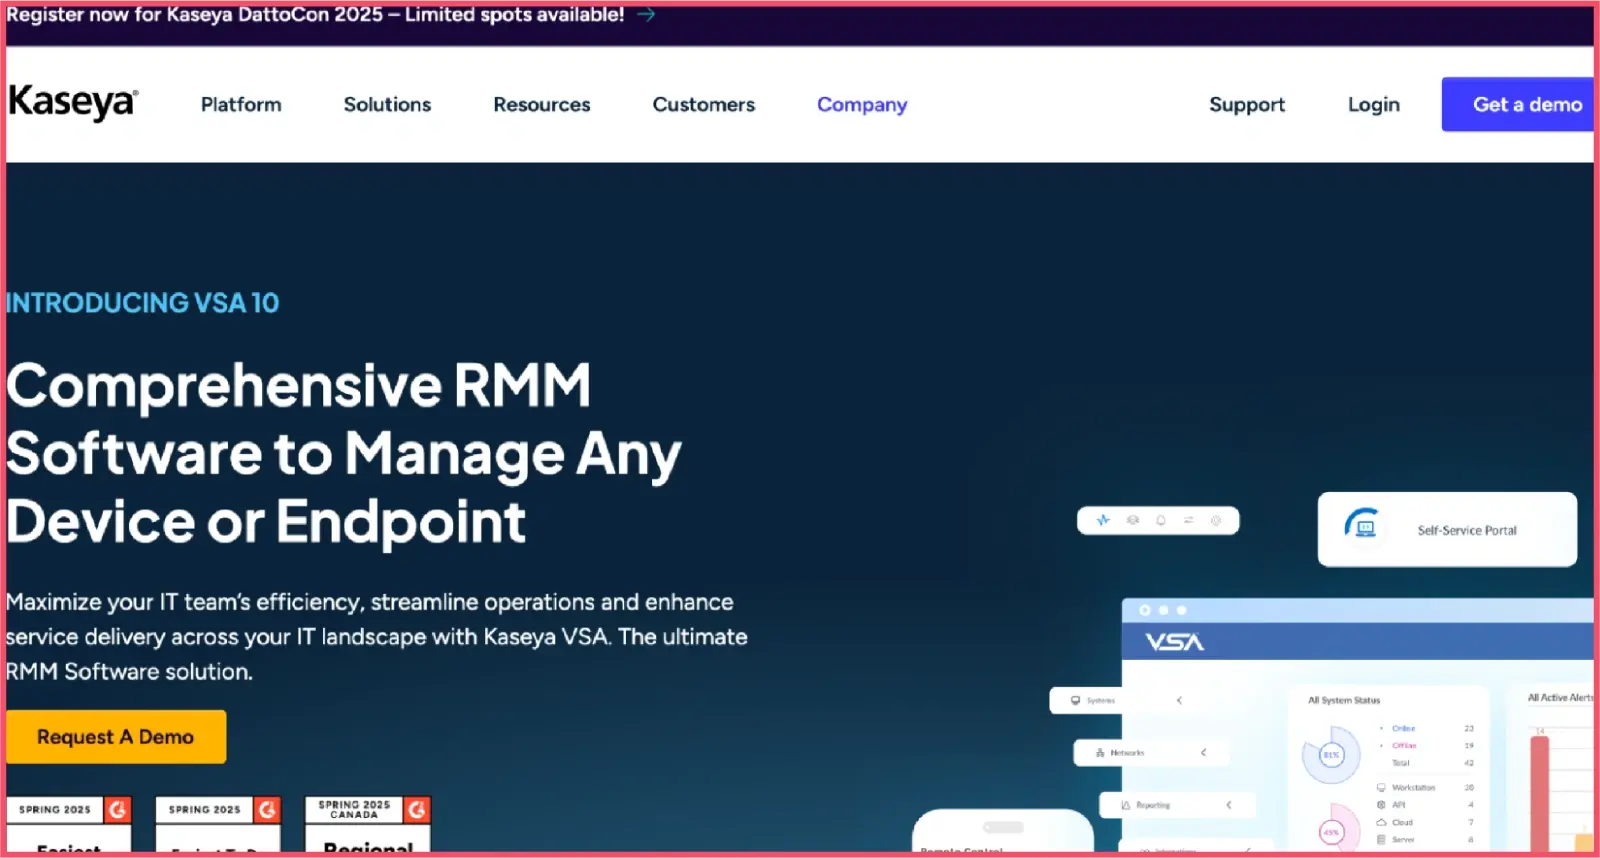Open the Platform menu
Image resolution: width=1600 pixels, height=858 pixels.
(241, 104)
